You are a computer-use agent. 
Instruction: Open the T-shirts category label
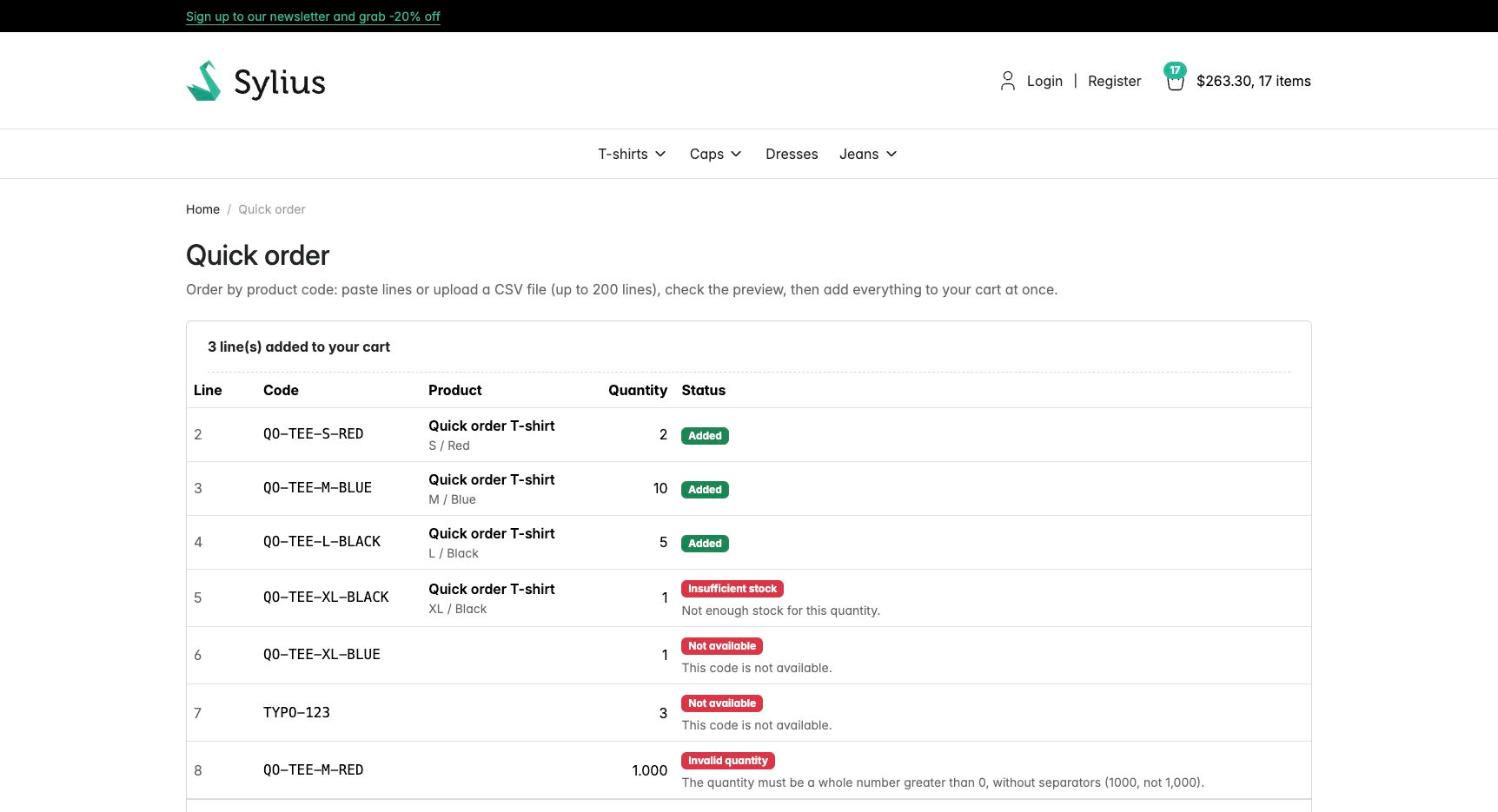pyautogui.click(x=623, y=154)
